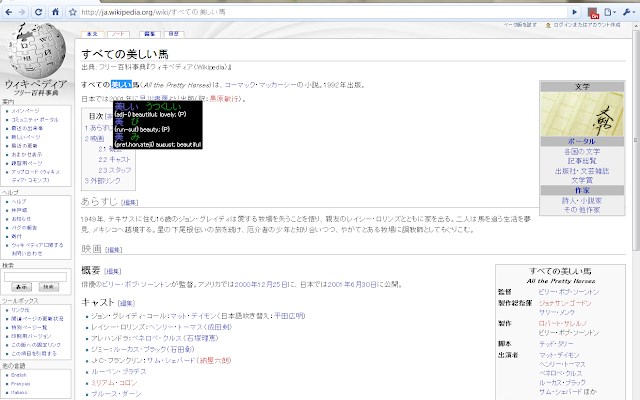Screen dimensions: 640x400
Task: Open the red ミリアム・コロン link
Action: pyautogui.click(x=114, y=383)
